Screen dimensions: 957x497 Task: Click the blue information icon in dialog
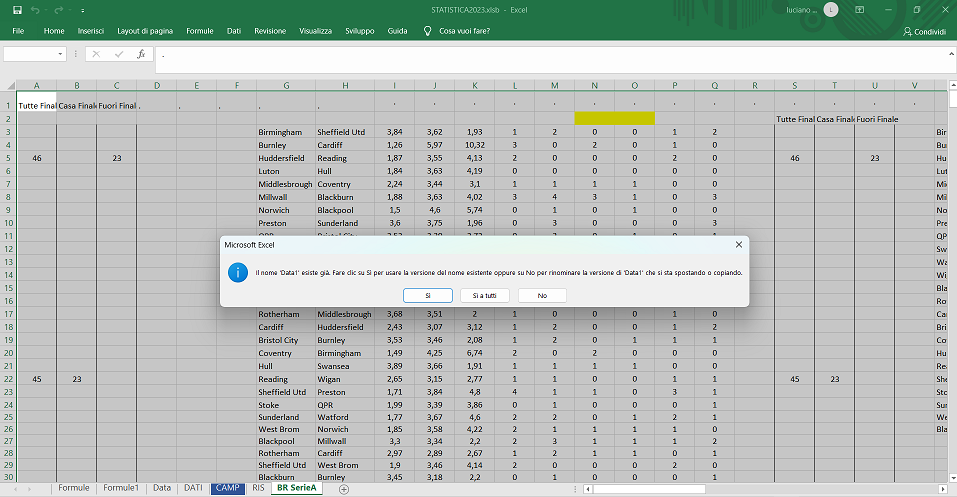click(237, 272)
